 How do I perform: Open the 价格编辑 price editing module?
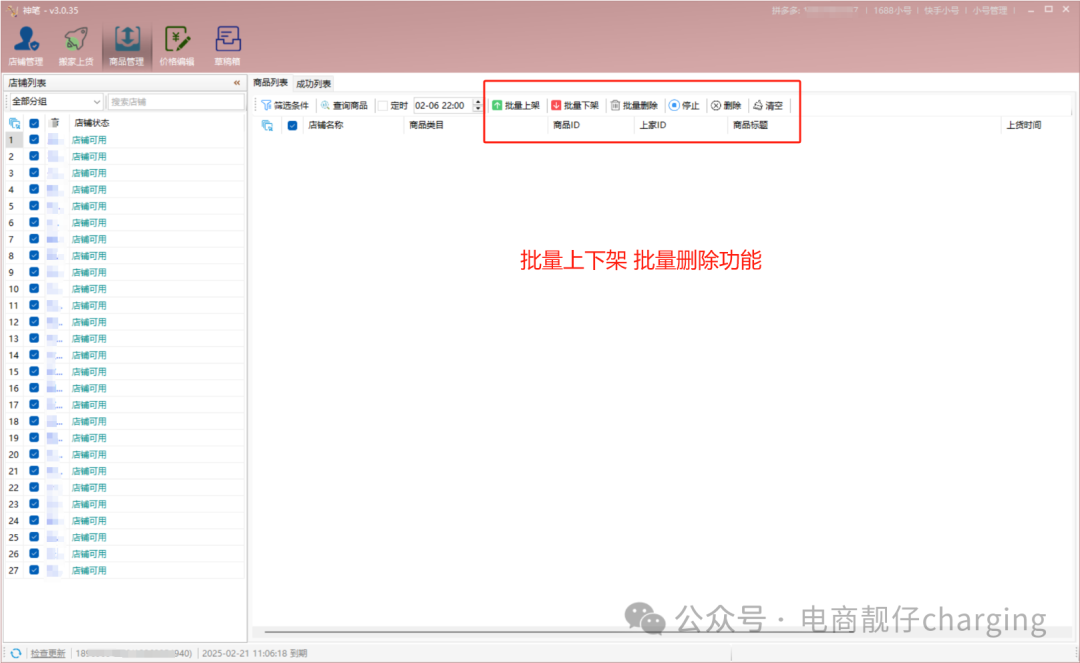(x=178, y=42)
